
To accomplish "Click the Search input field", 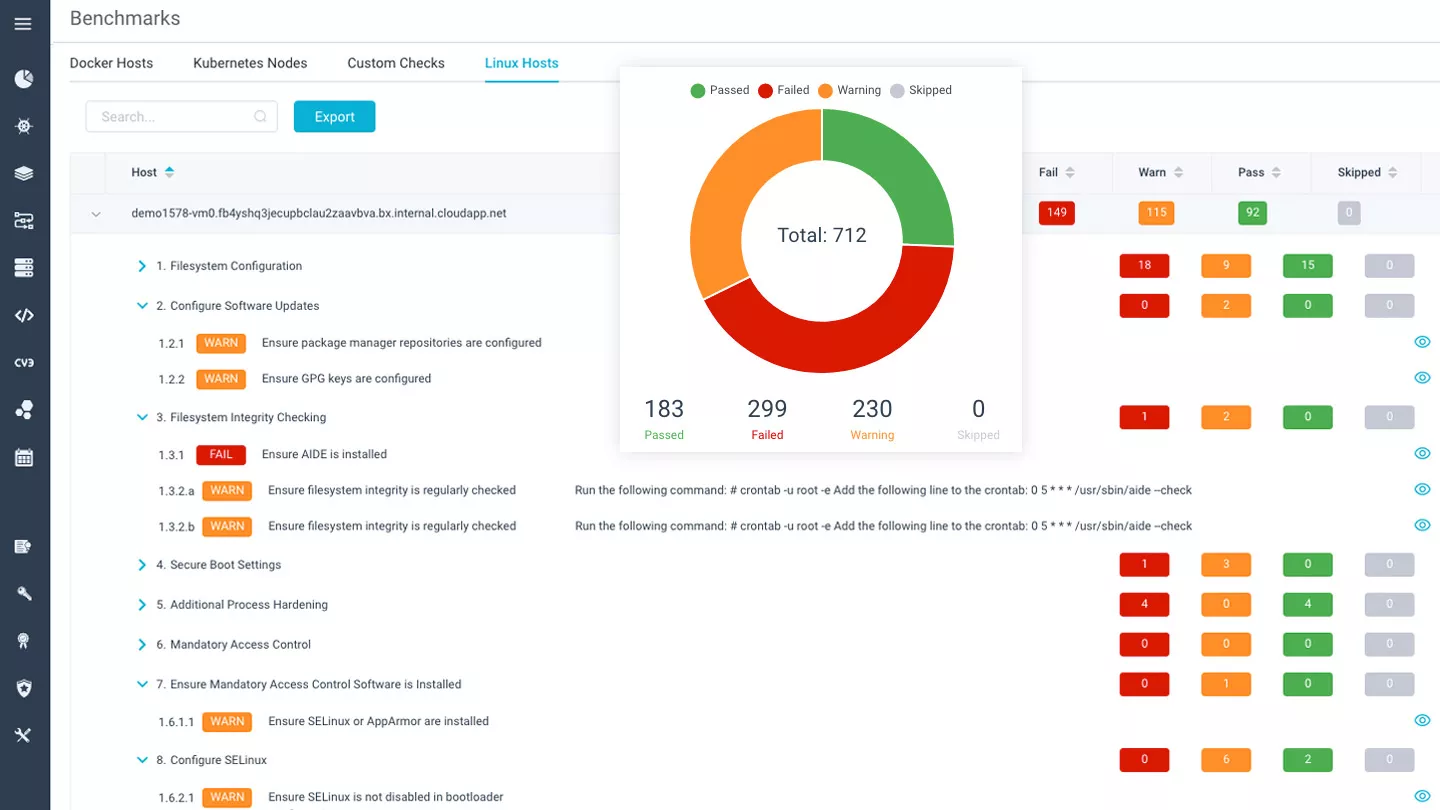I will pos(170,117).
